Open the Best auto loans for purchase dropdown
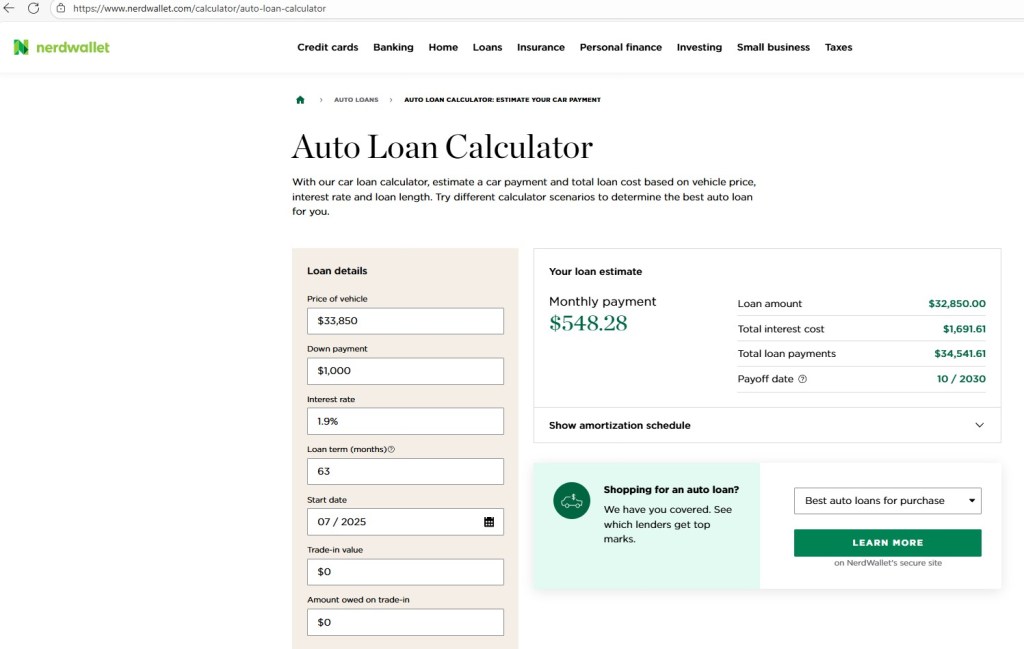 point(887,501)
